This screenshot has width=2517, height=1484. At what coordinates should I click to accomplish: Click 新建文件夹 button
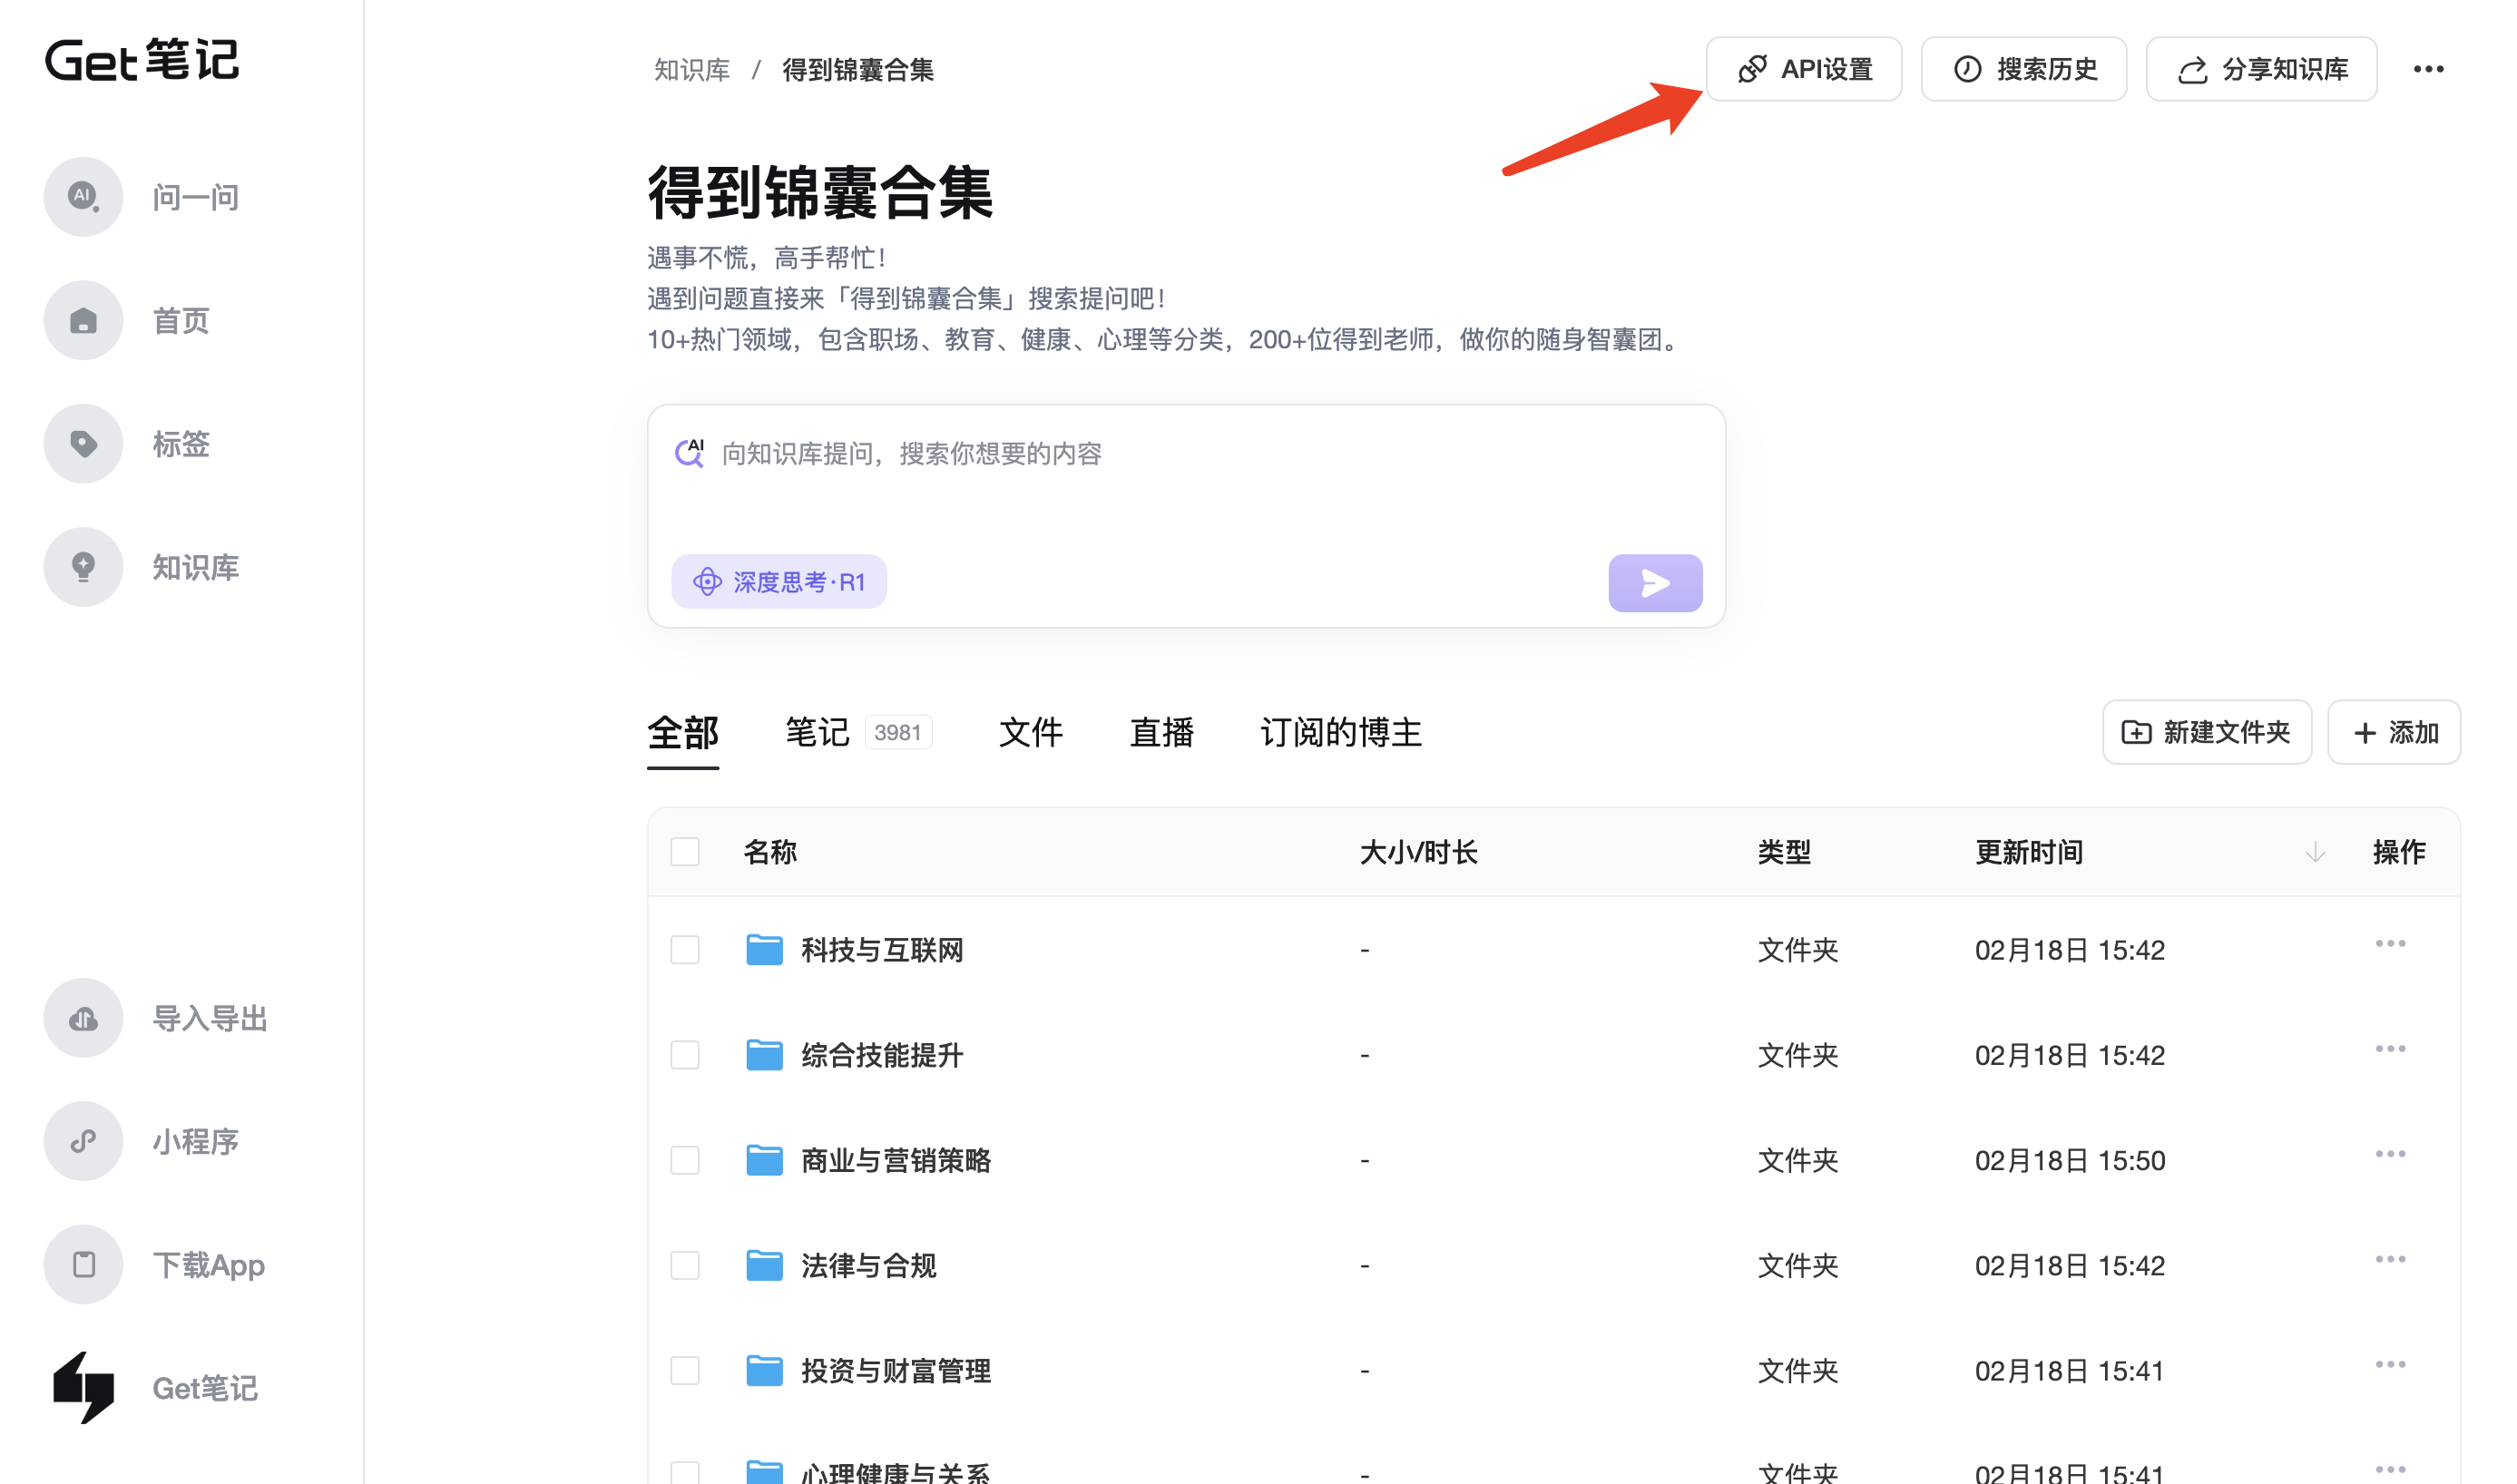[2206, 732]
